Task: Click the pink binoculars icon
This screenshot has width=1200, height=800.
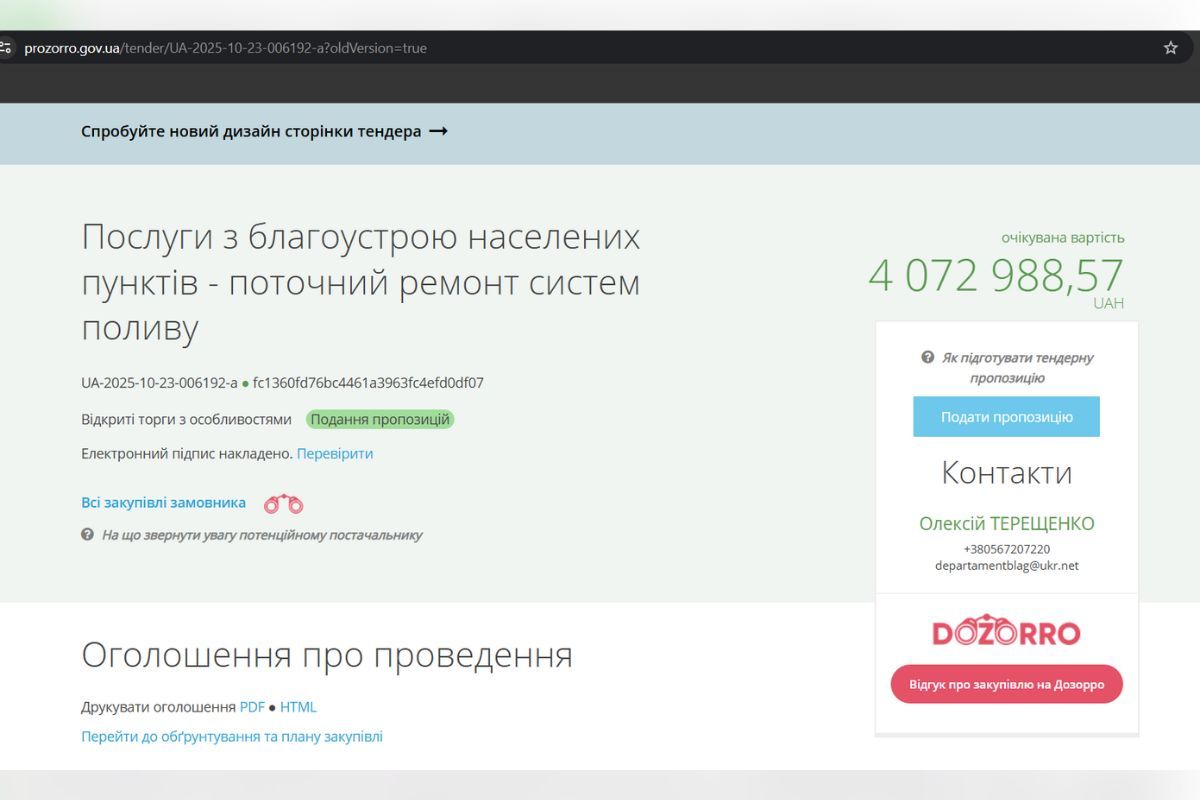Action: (x=283, y=504)
